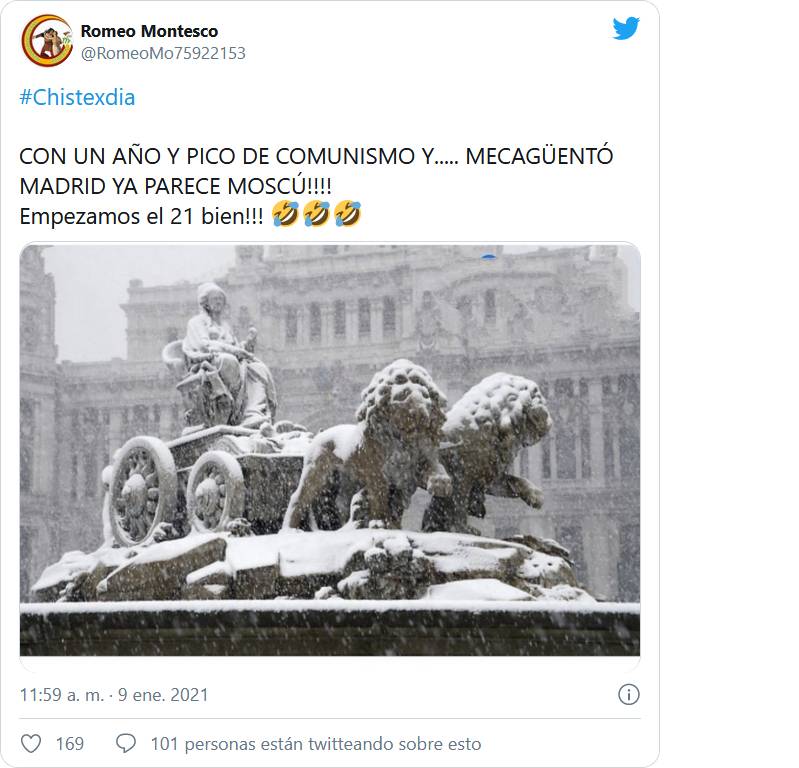
Task: Like the tweet with the heart icon
Action: tap(31, 744)
